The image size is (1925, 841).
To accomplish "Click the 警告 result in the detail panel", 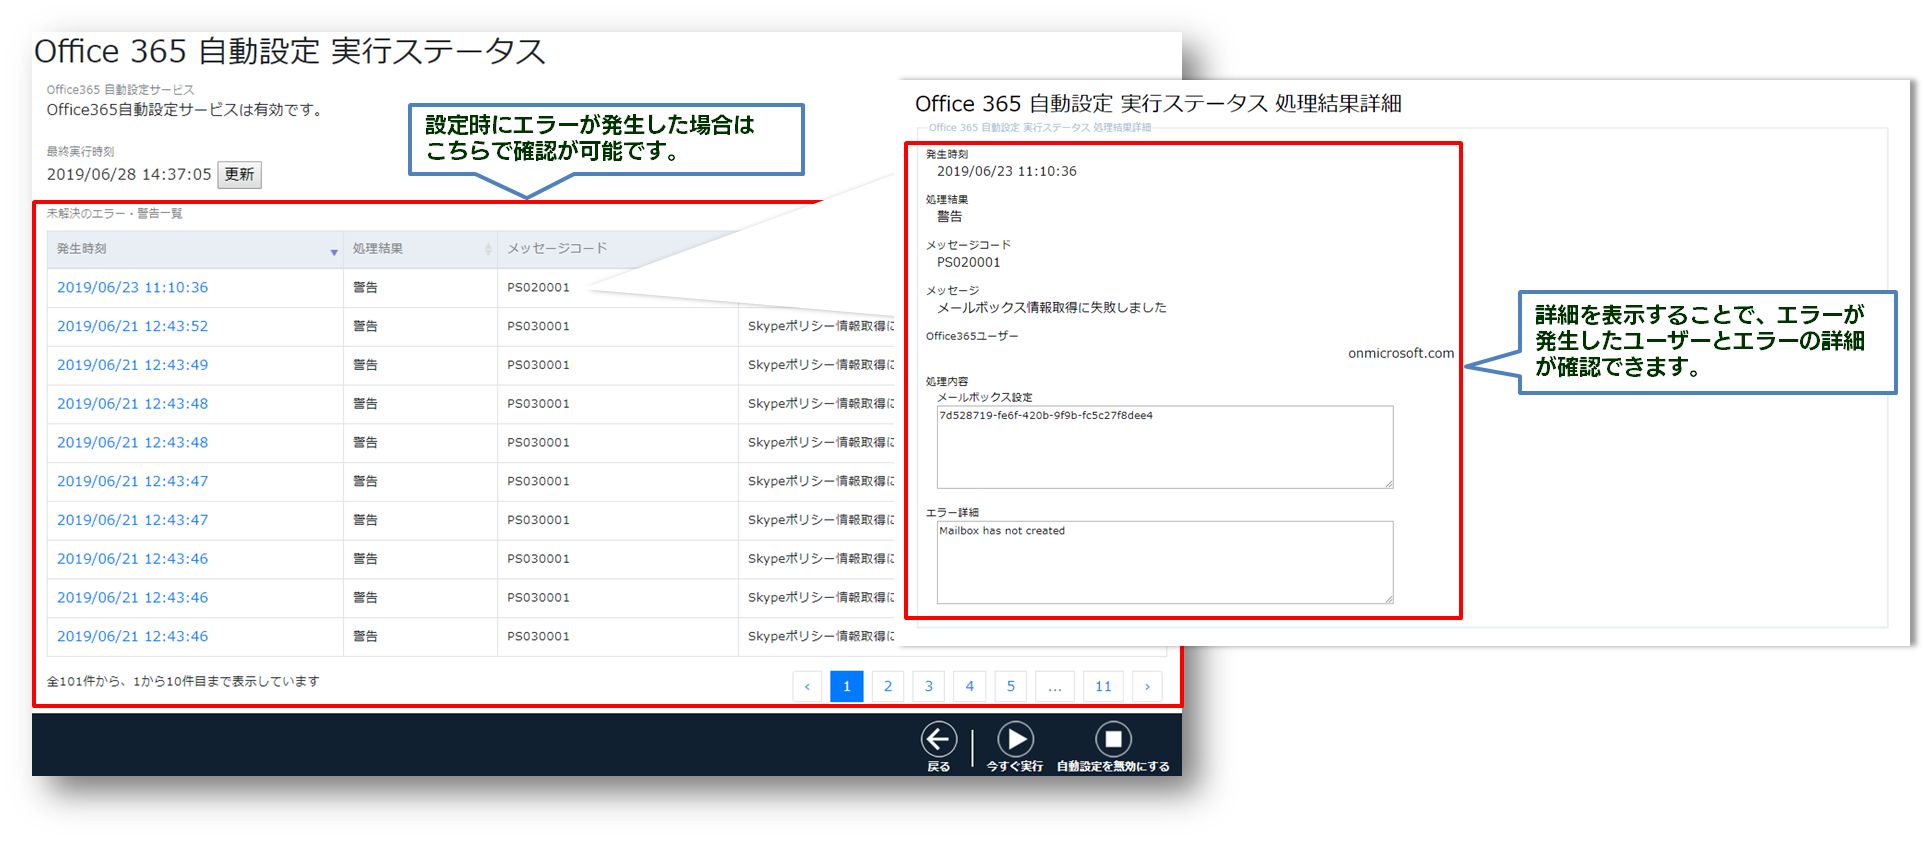I will click(949, 217).
